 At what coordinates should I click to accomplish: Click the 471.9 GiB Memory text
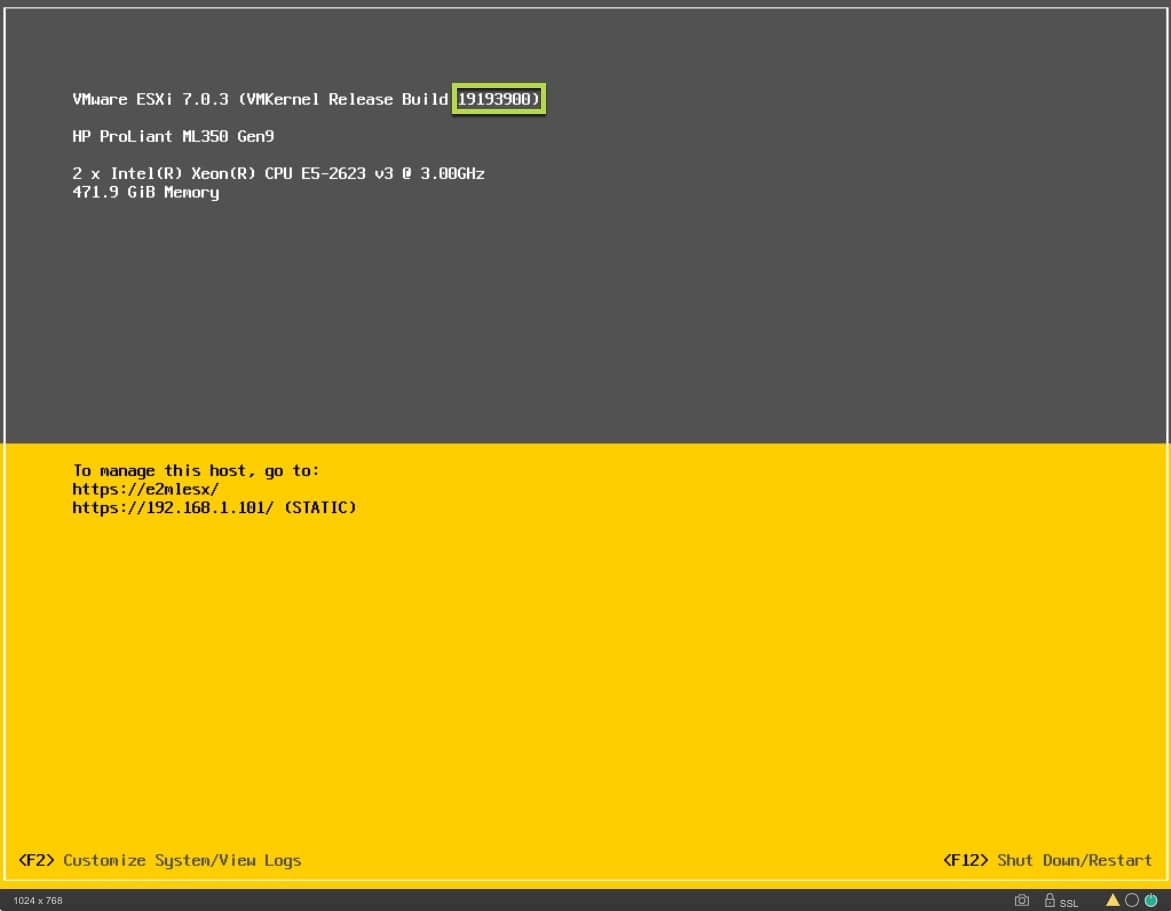pyautogui.click(x=146, y=193)
